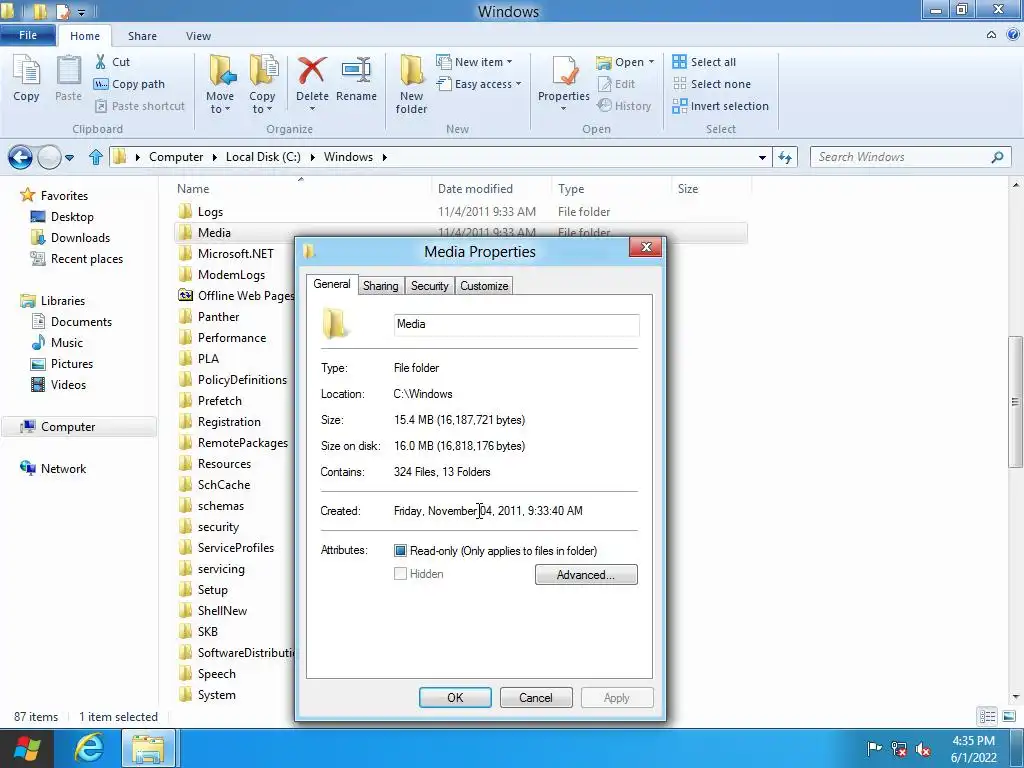Click the Help question mark icon

coord(1013,35)
